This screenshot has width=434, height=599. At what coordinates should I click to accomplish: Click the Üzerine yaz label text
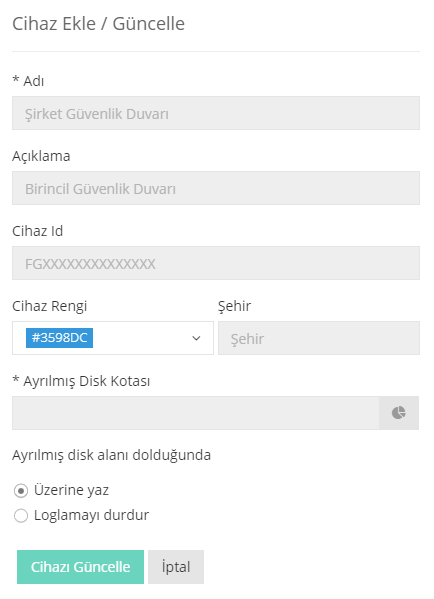pyautogui.click(x=71, y=490)
